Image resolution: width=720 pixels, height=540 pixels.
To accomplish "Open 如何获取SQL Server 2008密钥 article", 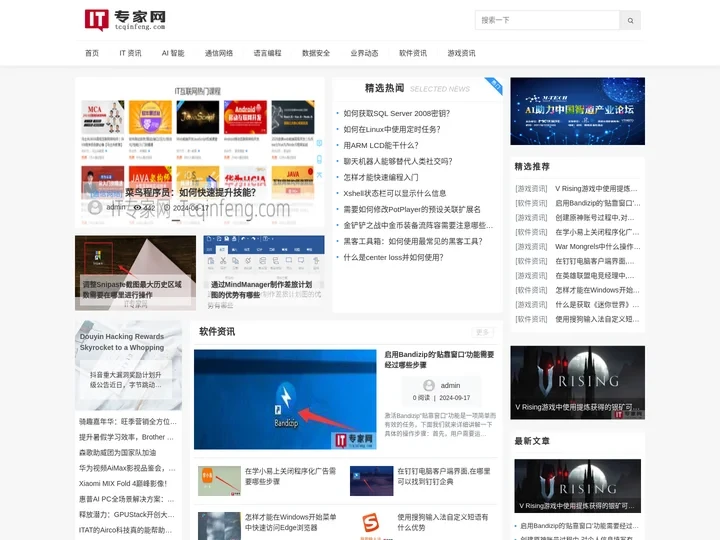I will 397,113.
